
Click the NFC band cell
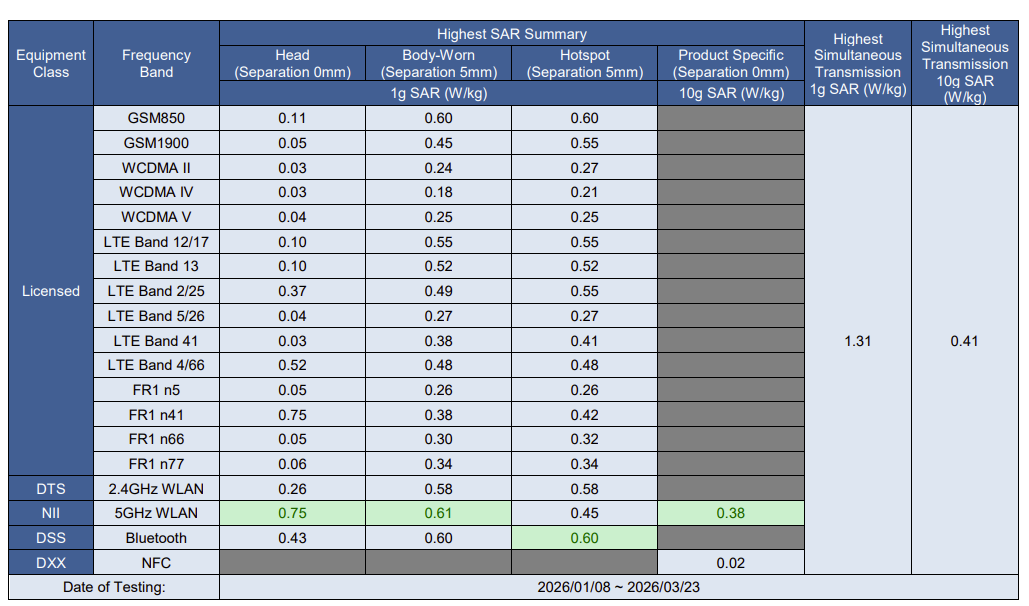[156, 563]
